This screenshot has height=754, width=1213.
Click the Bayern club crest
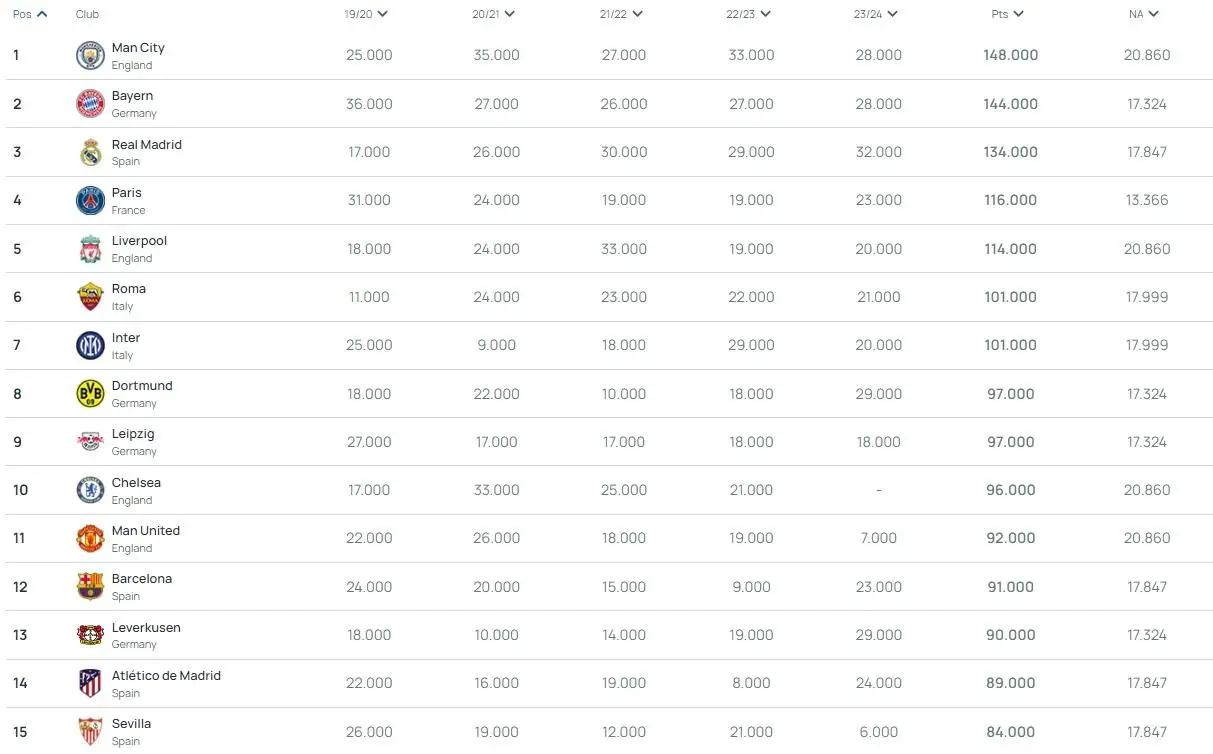click(90, 104)
